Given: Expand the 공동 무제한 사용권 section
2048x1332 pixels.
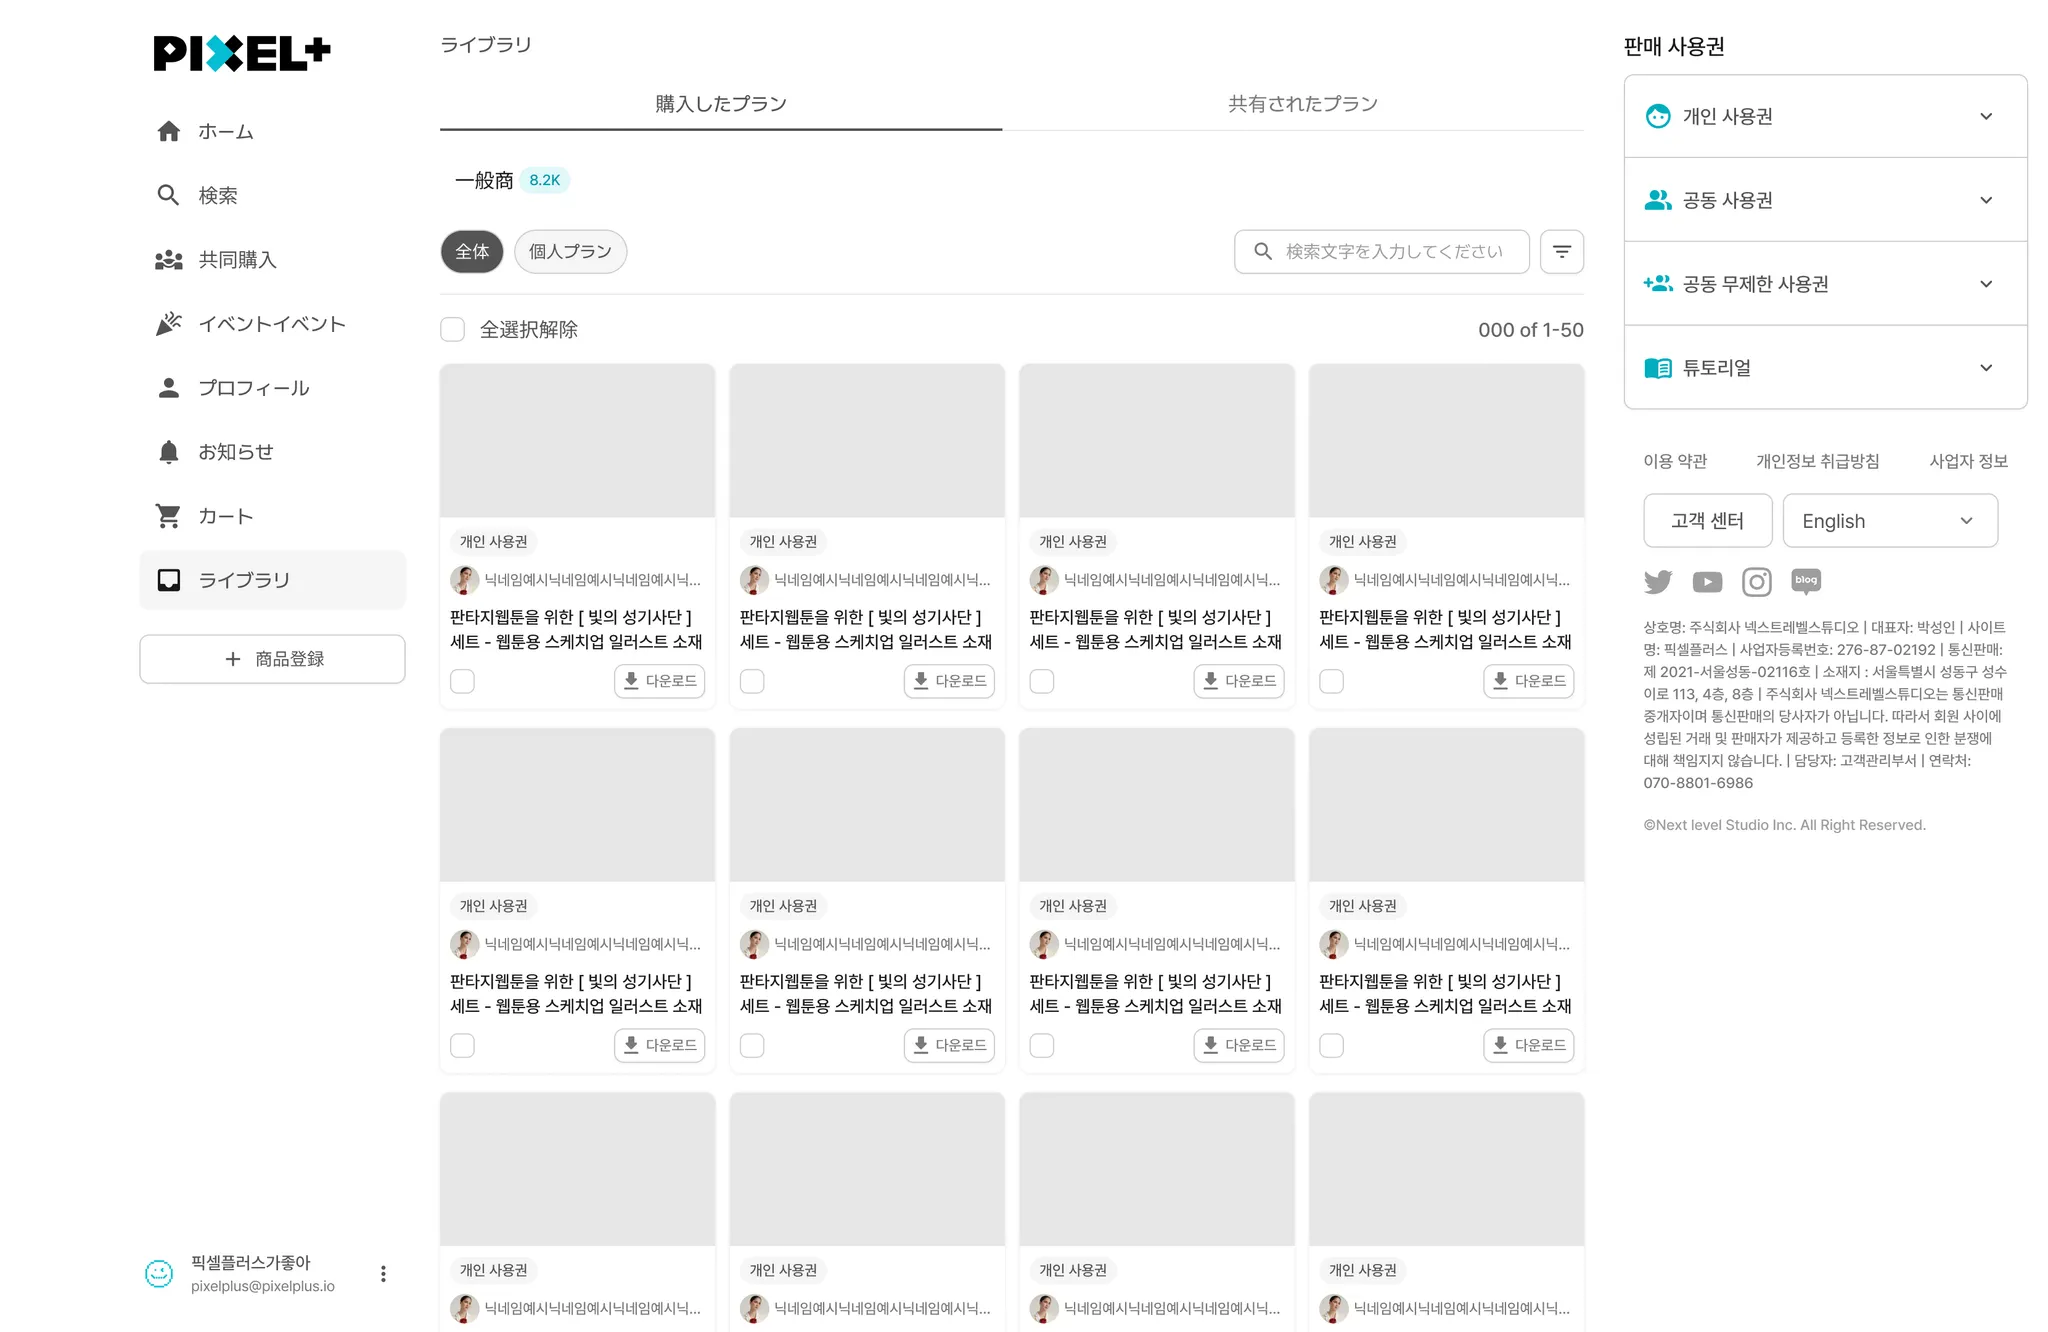Looking at the screenshot, I should pyautogui.click(x=1825, y=284).
